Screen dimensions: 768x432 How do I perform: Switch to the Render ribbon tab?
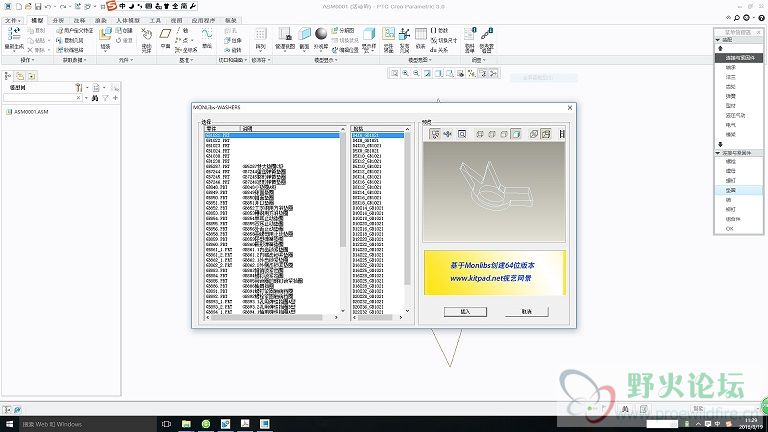tap(100, 21)
